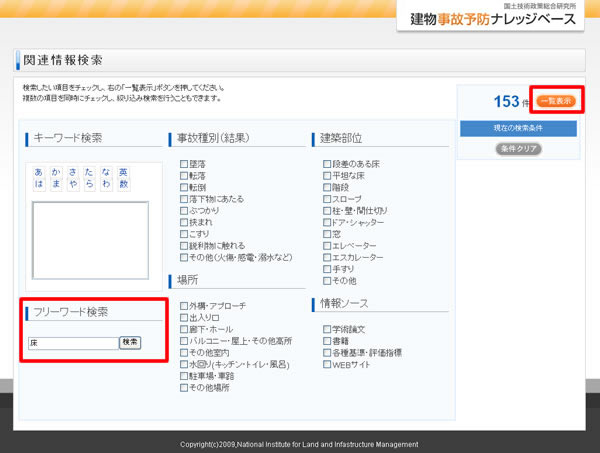The image size is (600, 453).
Task: Click the 事故種別(結果) section heading
Action: (x=213, y=138)
